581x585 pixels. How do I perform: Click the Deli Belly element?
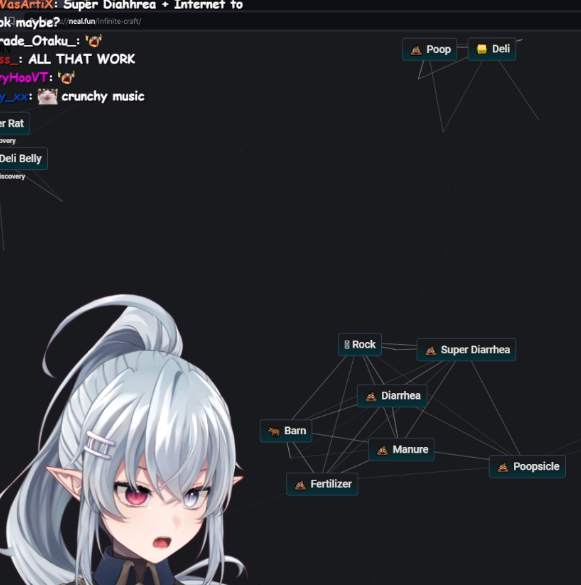(x=23, y=159)
